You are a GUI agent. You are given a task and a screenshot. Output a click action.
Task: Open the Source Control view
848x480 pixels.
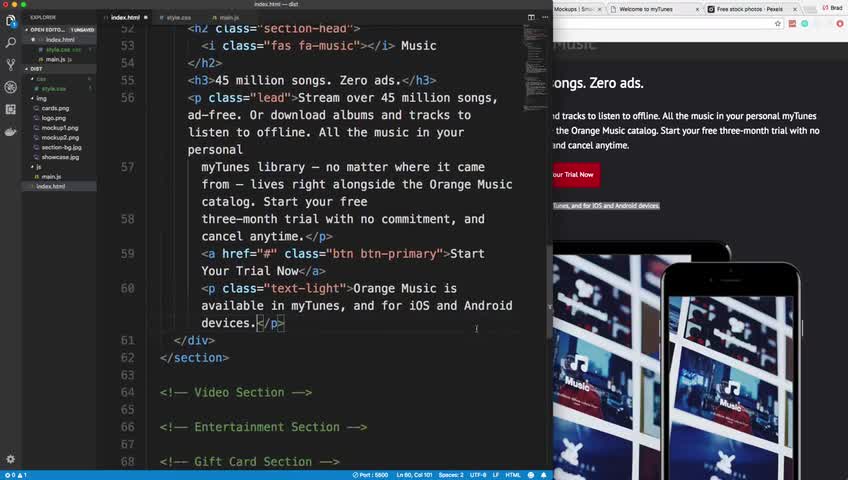(x=10, y=65)
